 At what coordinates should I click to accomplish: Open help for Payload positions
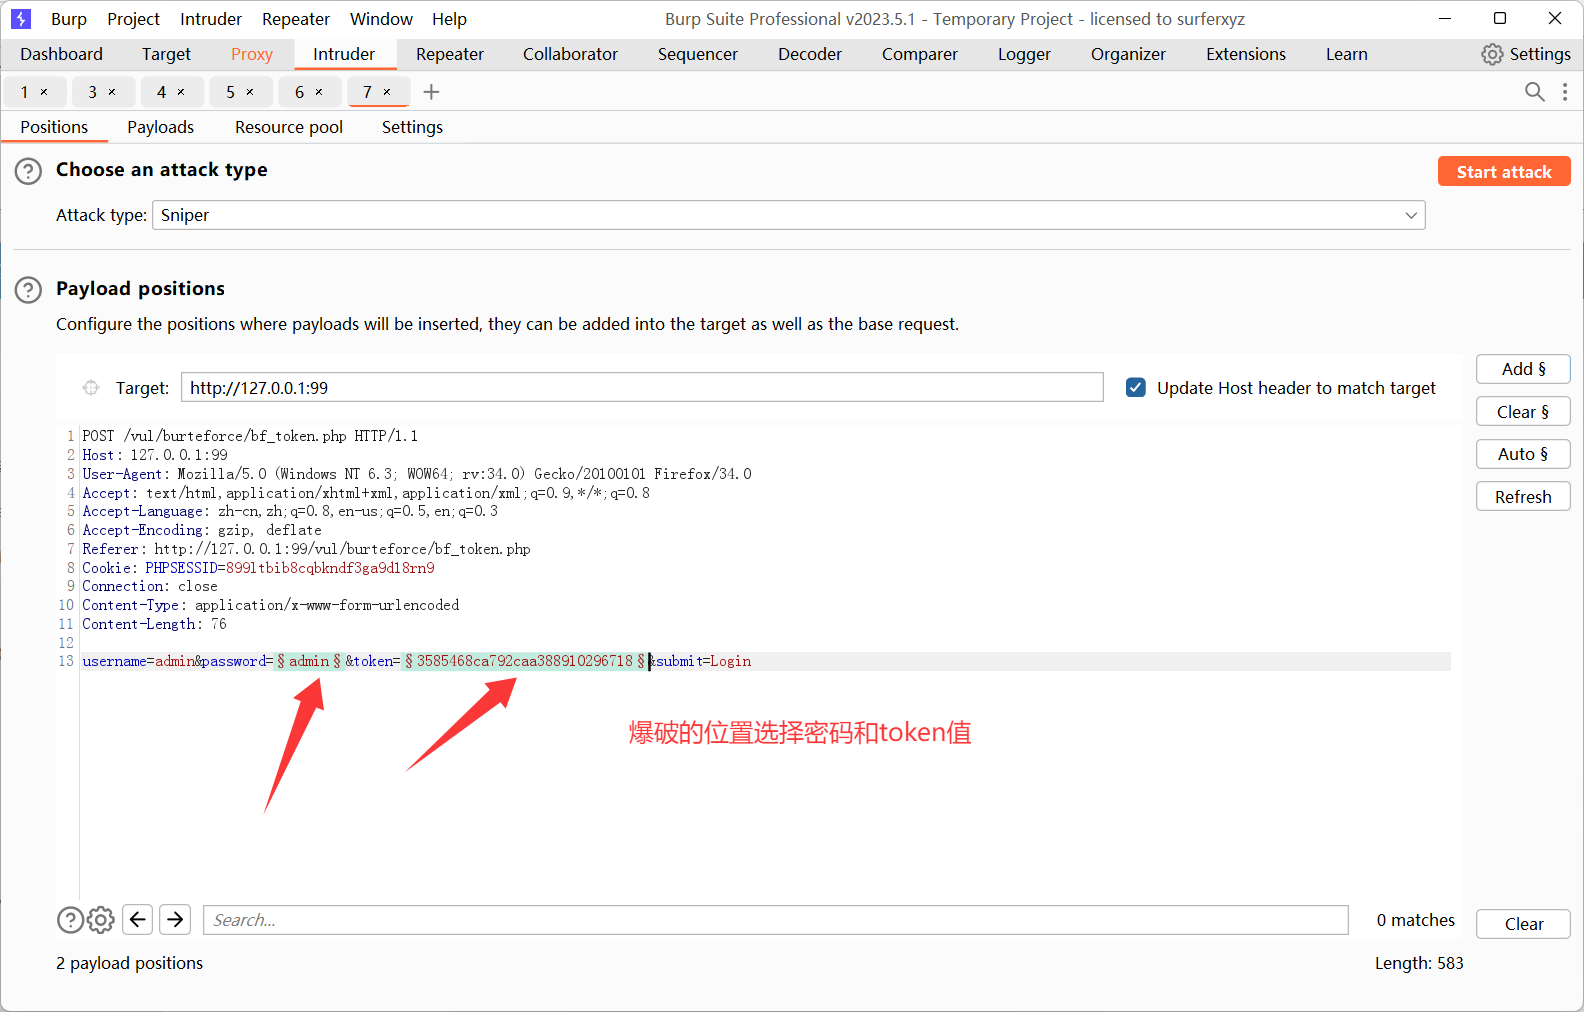pos(28,290)
